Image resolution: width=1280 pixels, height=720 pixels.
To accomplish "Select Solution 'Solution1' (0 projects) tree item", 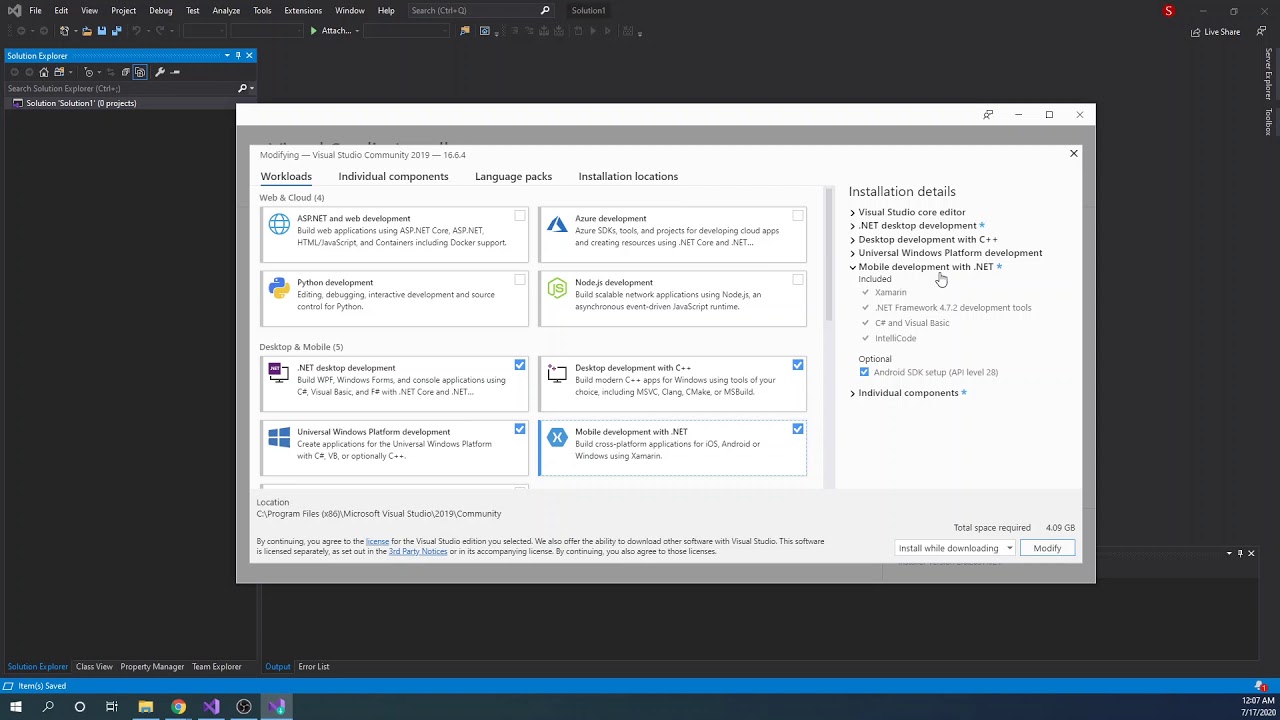I will point(81,103).
